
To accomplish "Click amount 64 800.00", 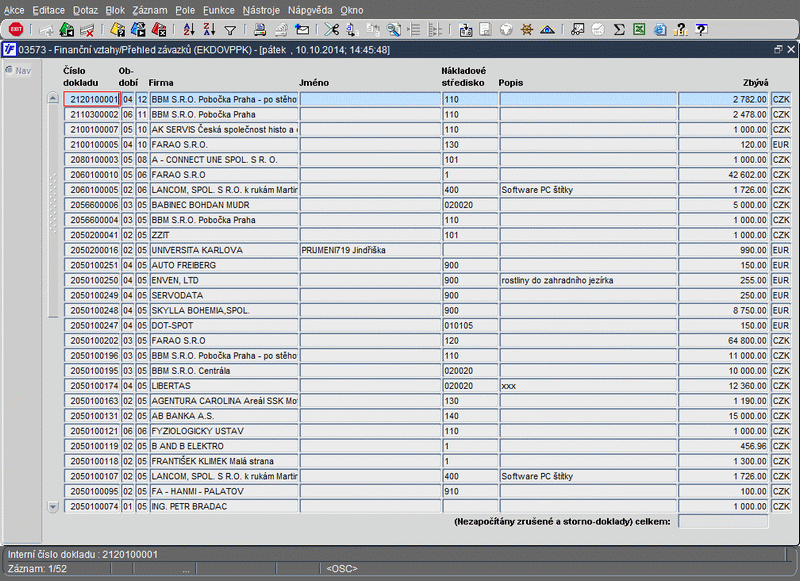I will pos(723,340).
